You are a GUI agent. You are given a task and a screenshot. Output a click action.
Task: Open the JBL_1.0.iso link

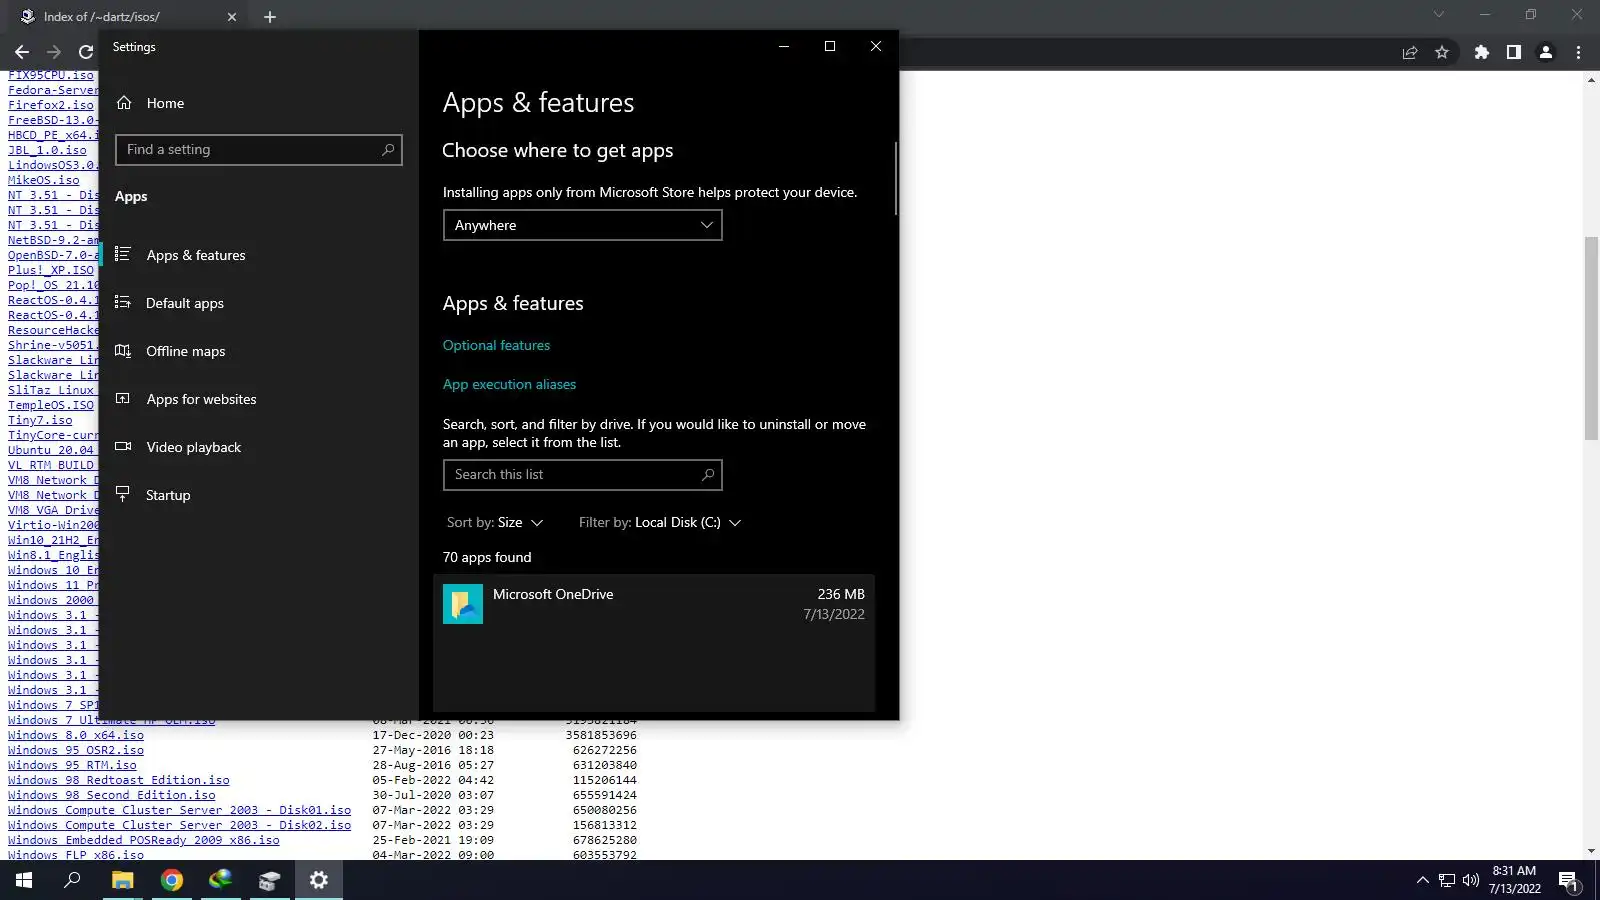coord(47,150)
